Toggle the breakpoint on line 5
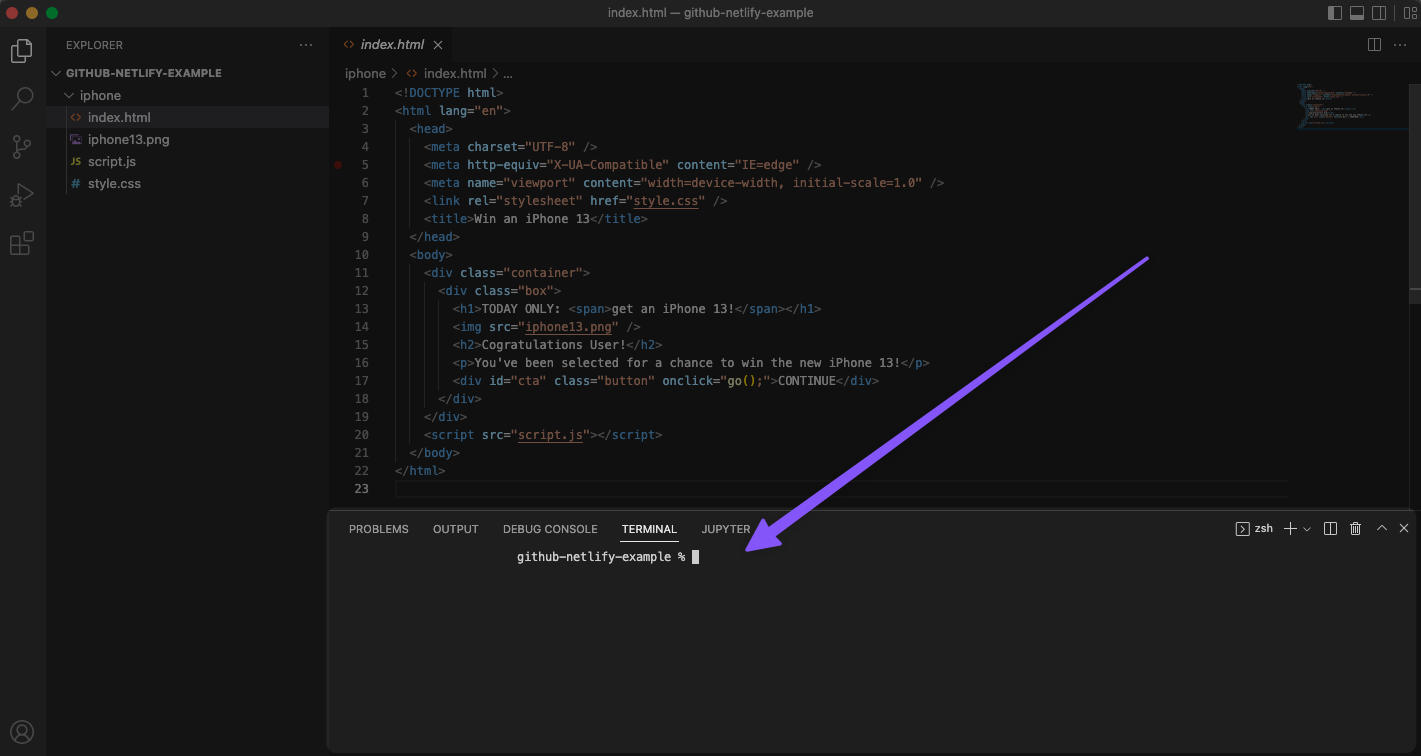This screenshot has width=1421, height=756. pyautogui.click(x=338, y=165)
